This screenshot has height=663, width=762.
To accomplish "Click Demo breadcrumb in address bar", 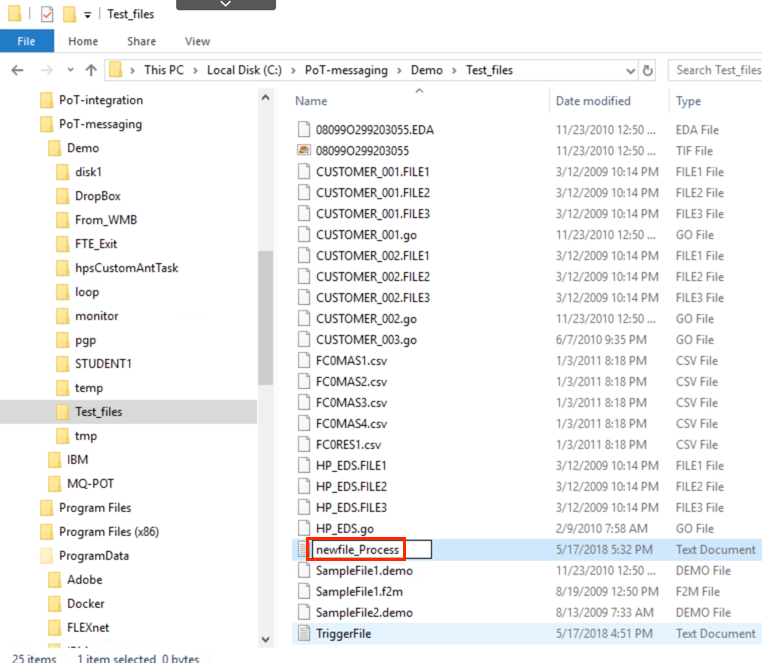I will [x=427, y=70].
